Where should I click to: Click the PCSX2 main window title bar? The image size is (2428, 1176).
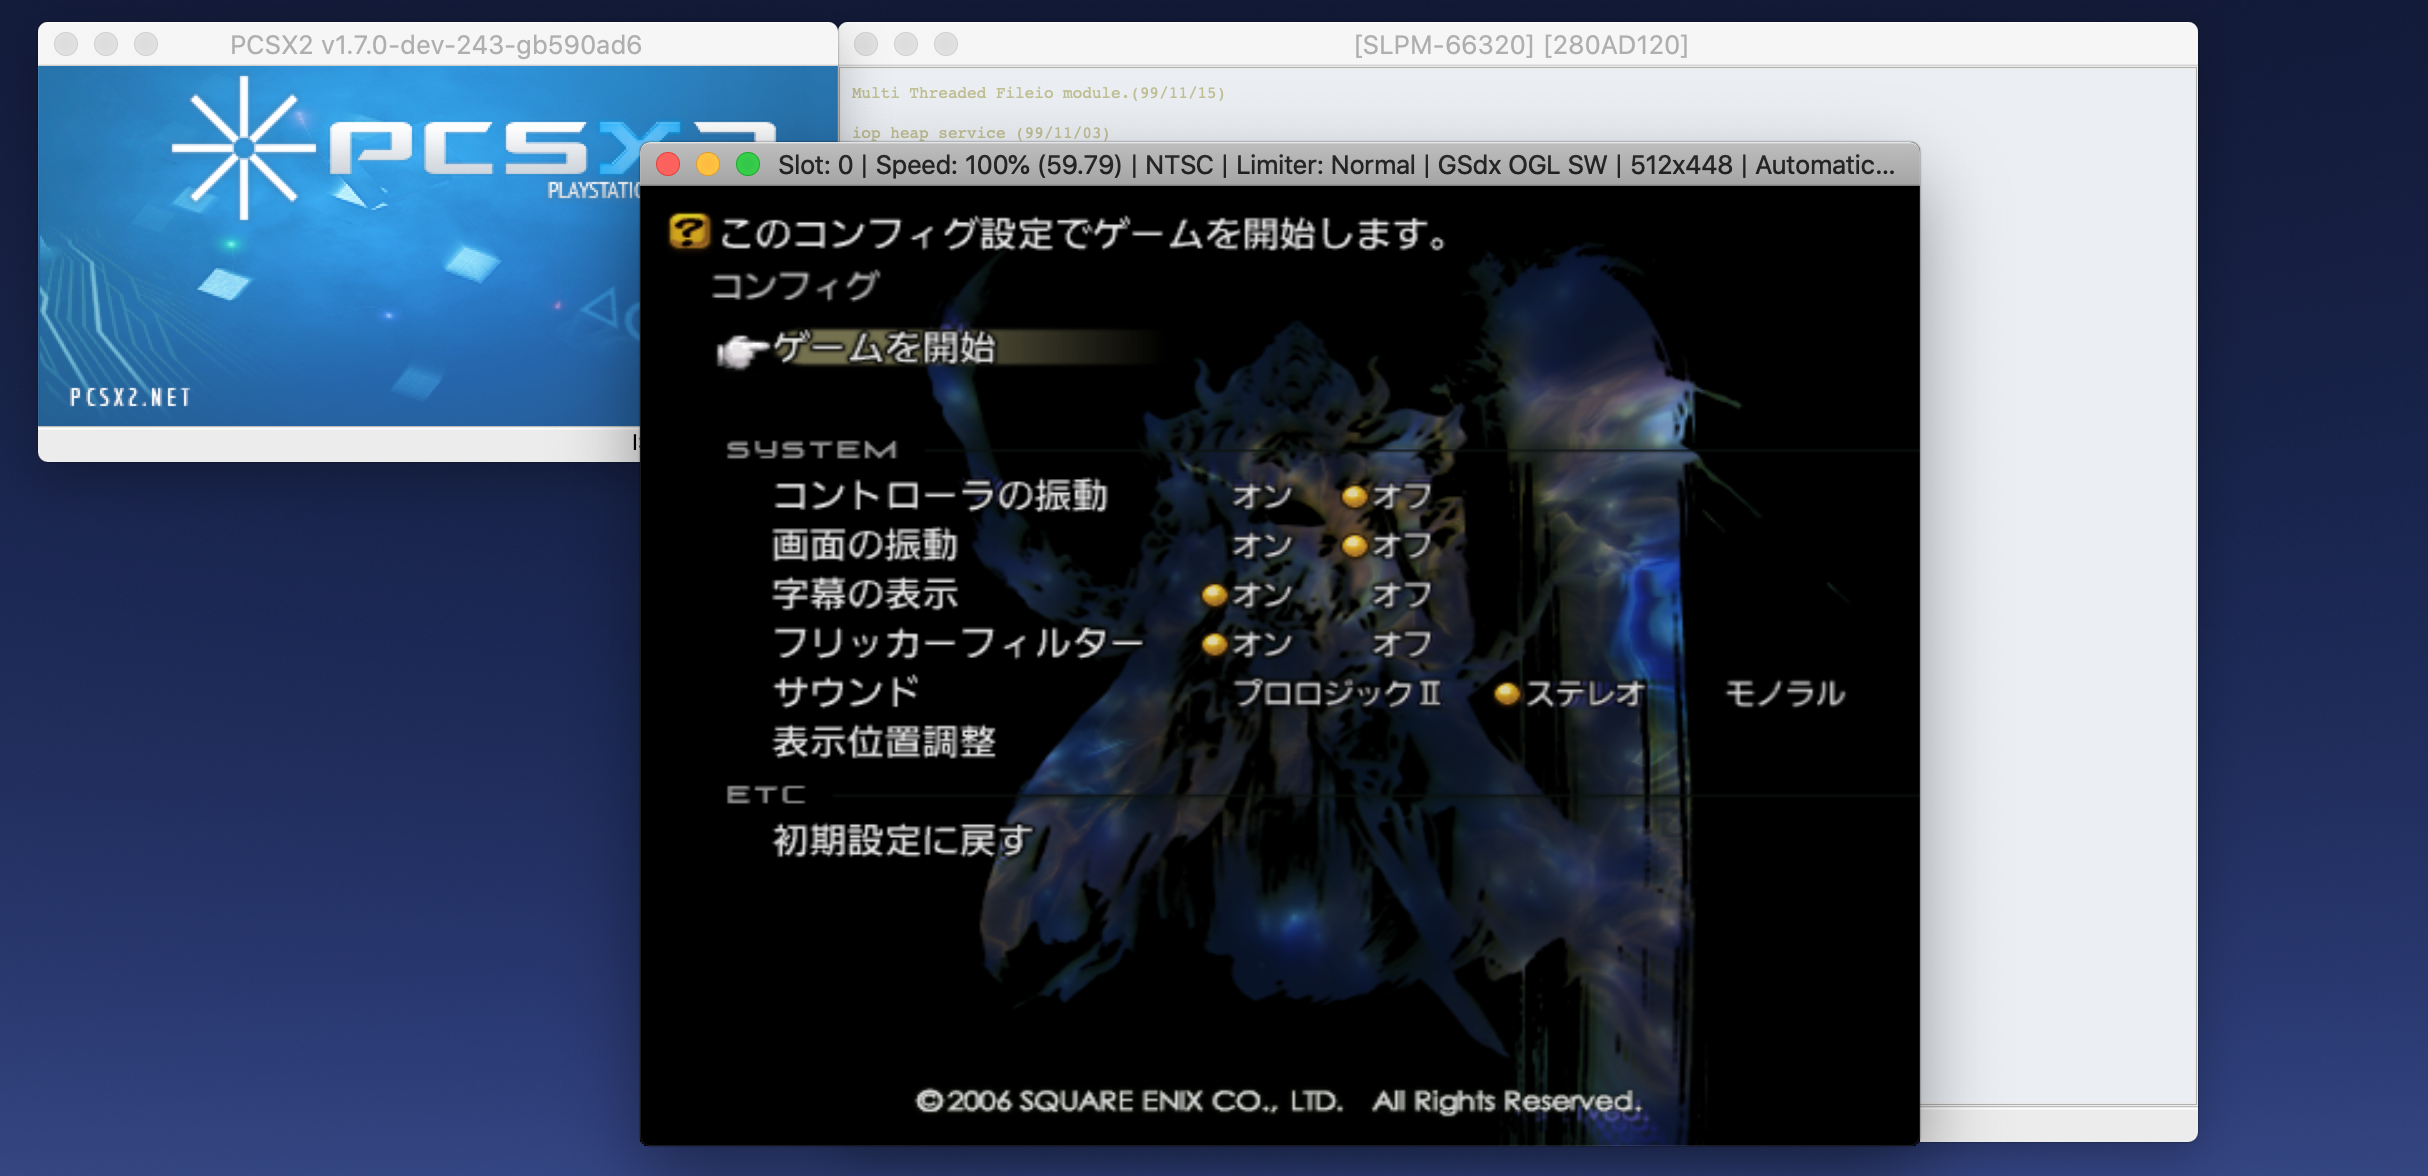click(436, 45)
